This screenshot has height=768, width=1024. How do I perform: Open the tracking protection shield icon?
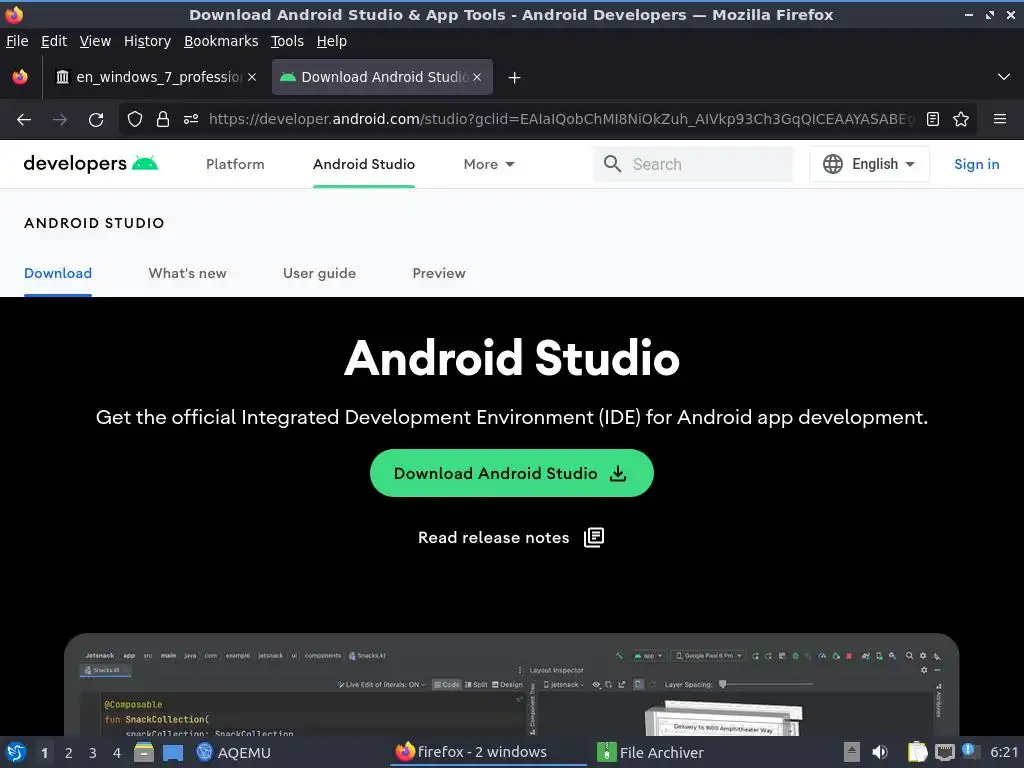coord(135,119)
